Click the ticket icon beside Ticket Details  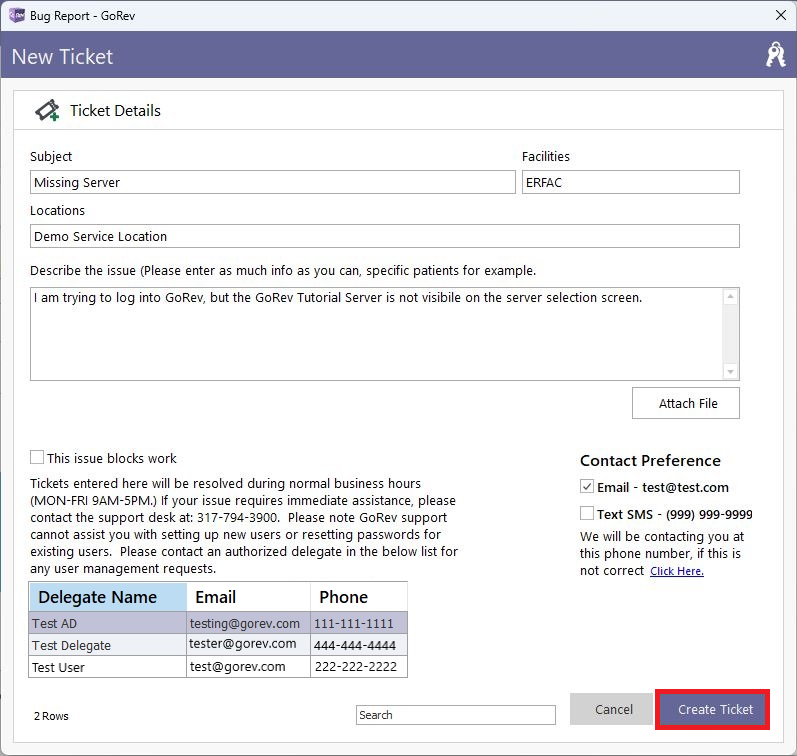click(47, 110)
